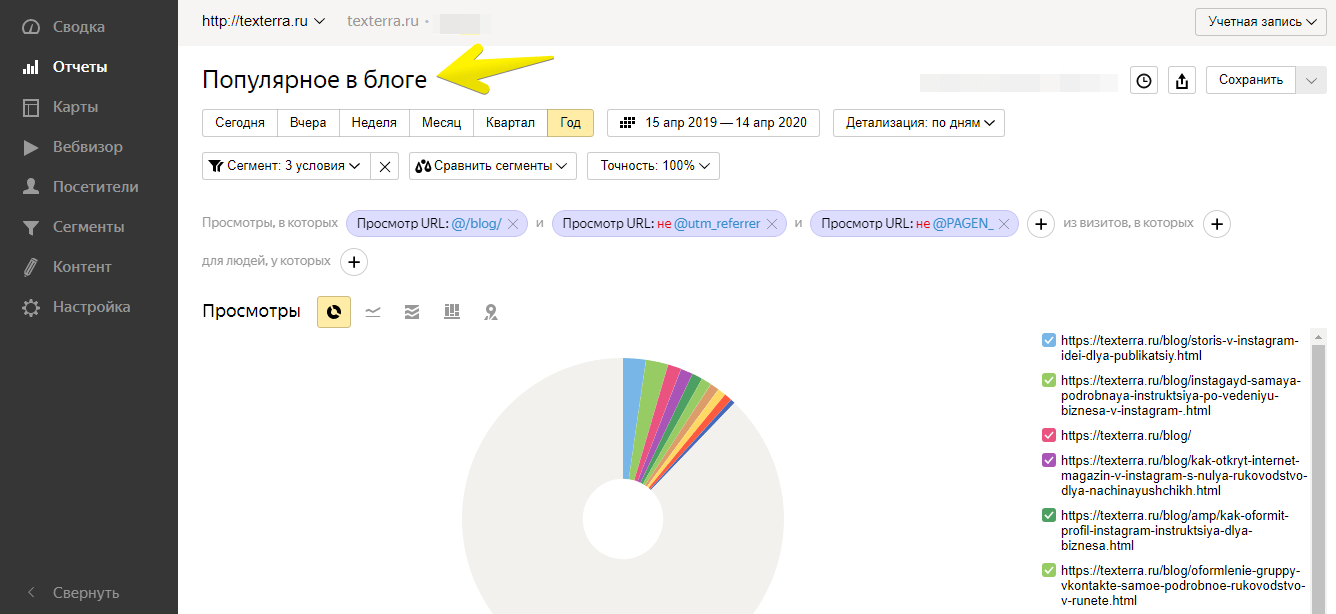Select the pie chart view
Image resolution: width=1336 pixels, height=614 pixels.
coord(334,312)
